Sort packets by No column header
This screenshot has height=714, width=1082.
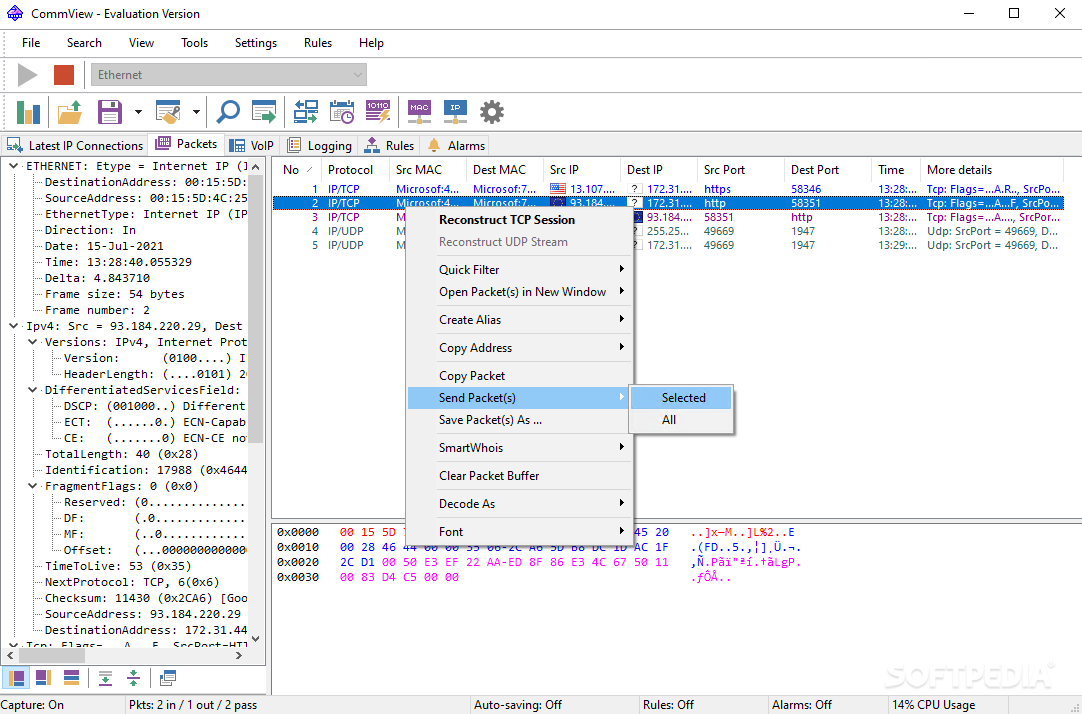(x=297, y=170)
